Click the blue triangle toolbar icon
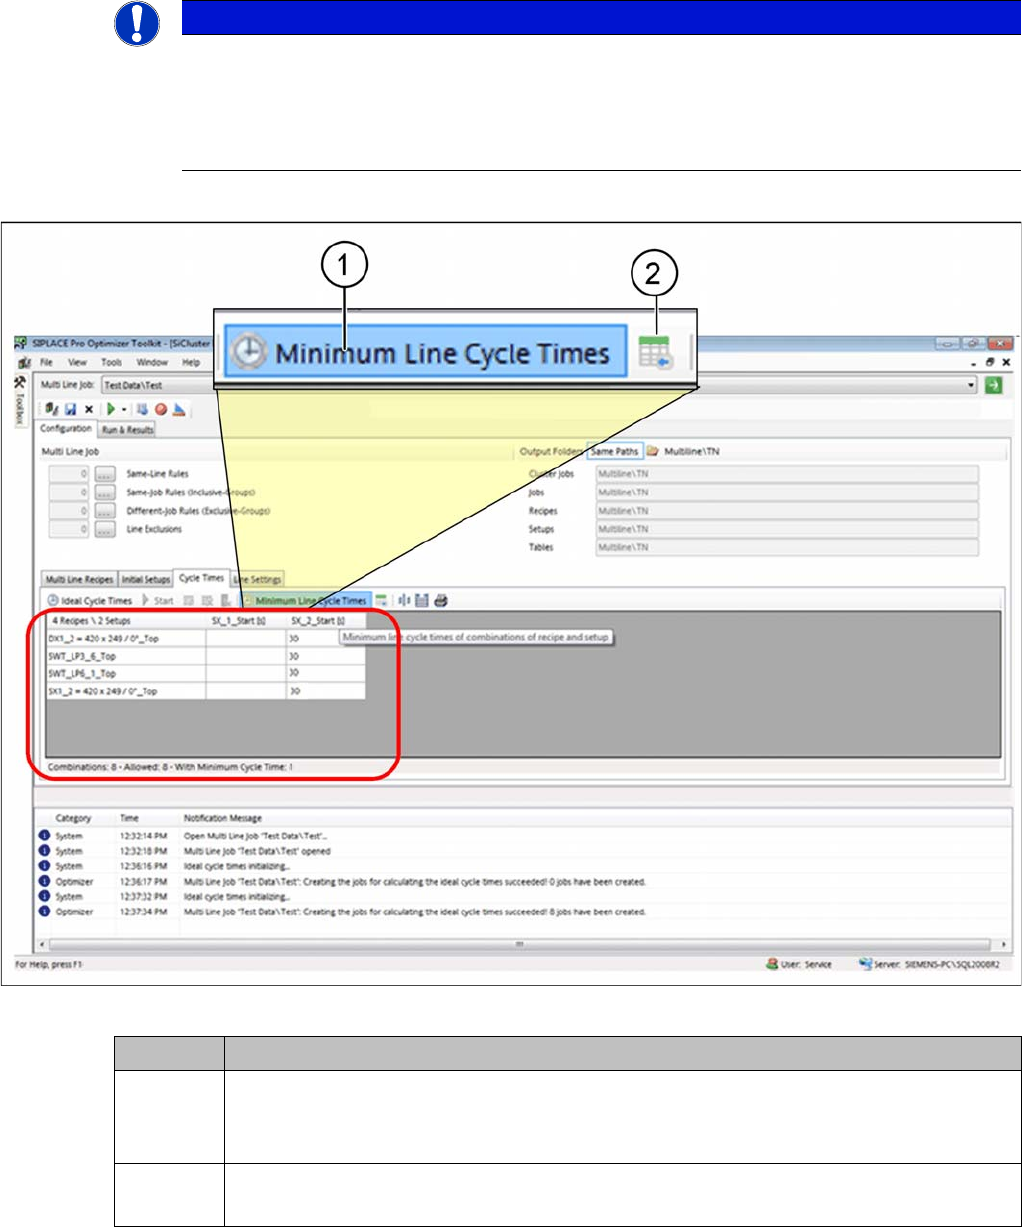The image size is (1022, 1227). tap(179, 409)
